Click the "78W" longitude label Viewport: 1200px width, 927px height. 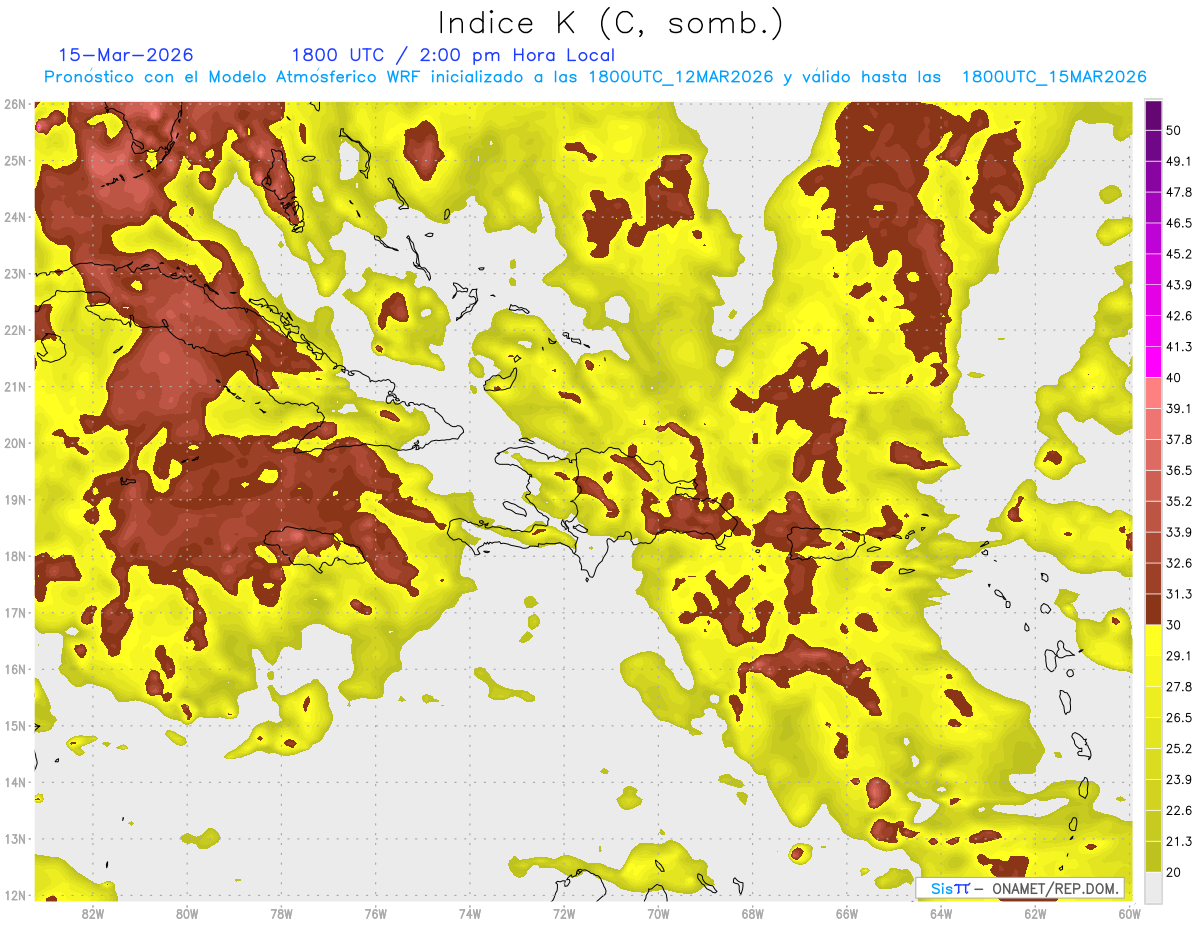pos(281,913)
